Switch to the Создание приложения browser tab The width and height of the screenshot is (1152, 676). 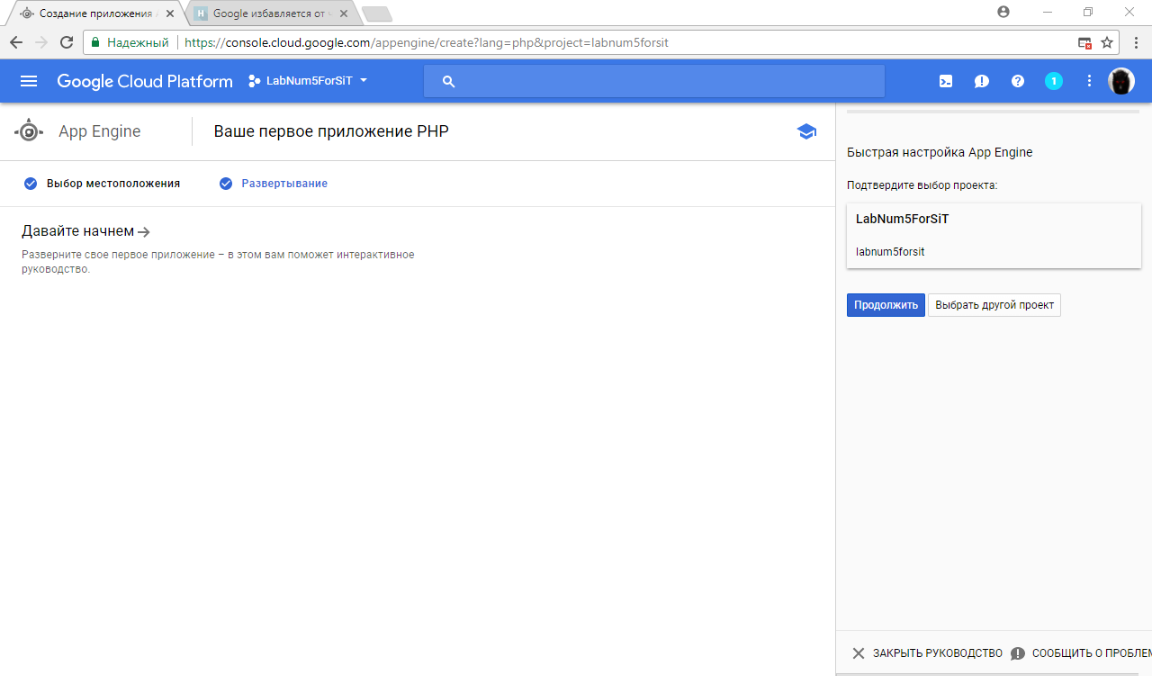(x=94, y=13)
